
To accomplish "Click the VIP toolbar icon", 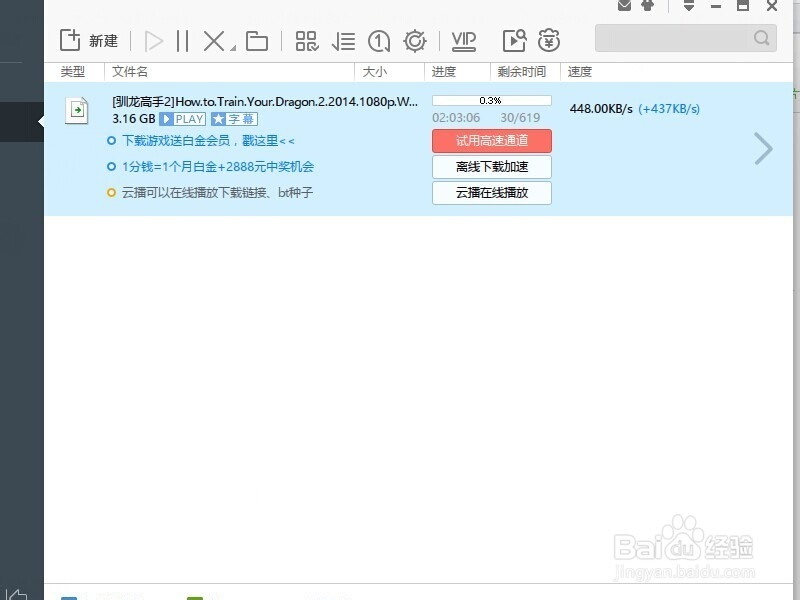I will pos(464,41).
